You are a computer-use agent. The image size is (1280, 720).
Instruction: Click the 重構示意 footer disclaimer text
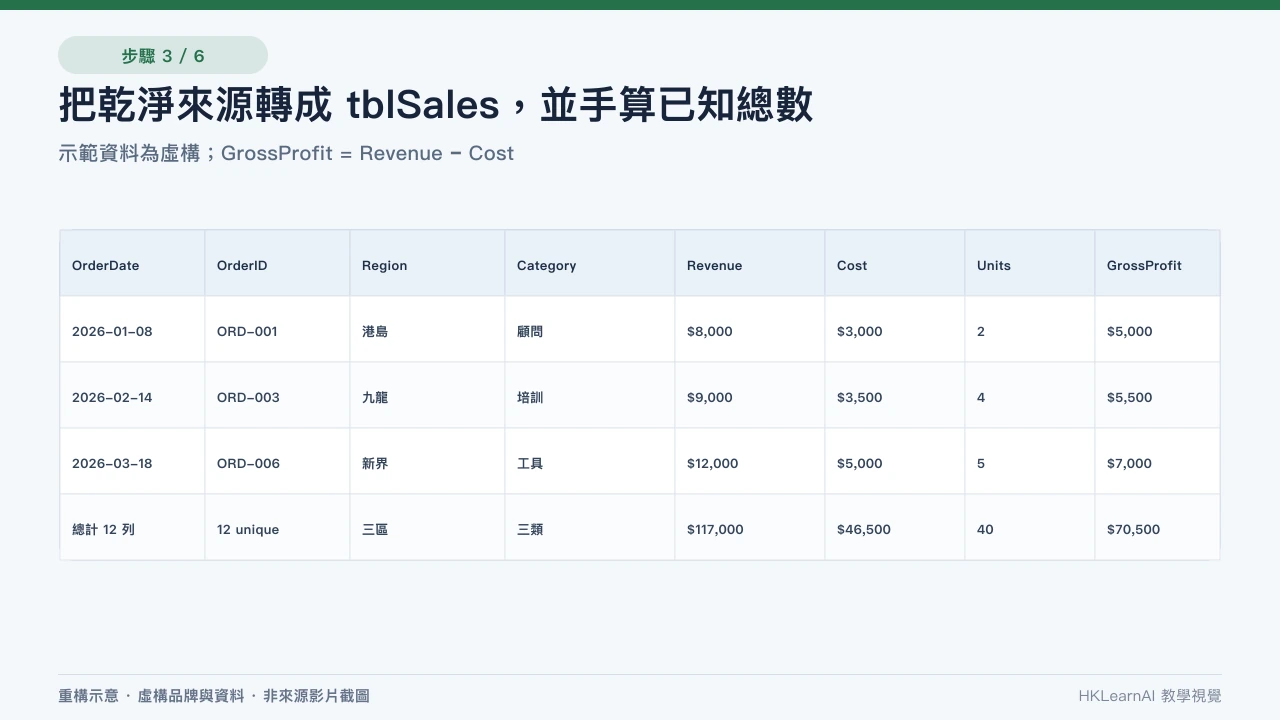(x=214, y=695)
